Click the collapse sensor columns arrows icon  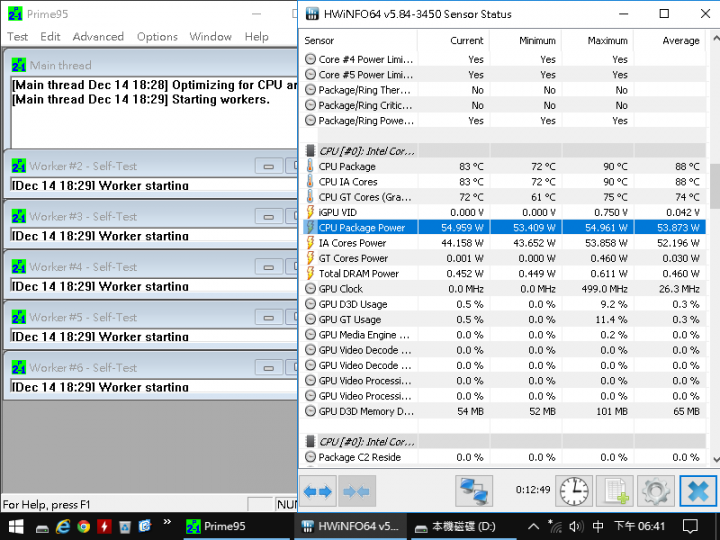click(x=357, y=491)
